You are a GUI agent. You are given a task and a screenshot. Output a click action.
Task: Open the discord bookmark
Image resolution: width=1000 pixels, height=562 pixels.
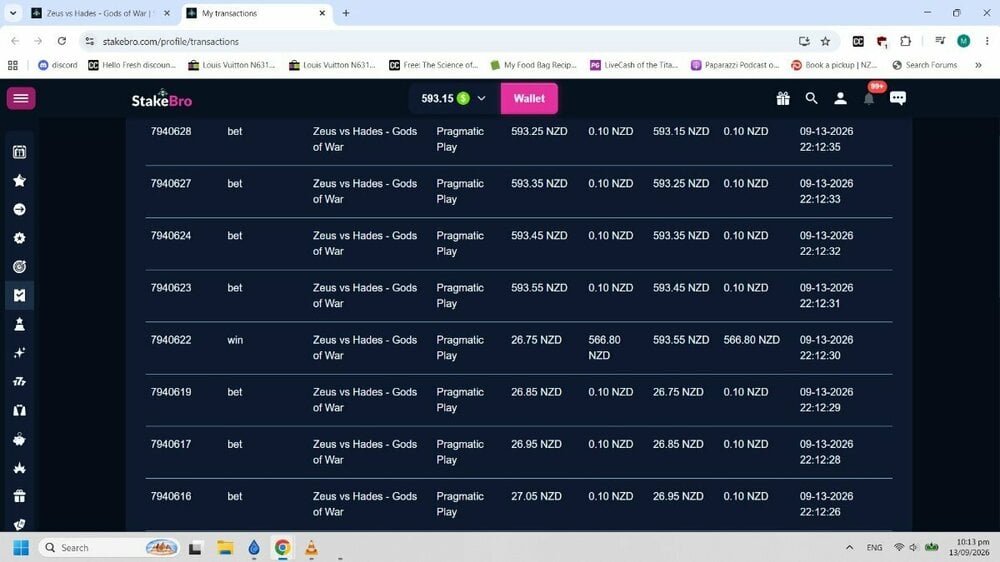click(58, 65)
